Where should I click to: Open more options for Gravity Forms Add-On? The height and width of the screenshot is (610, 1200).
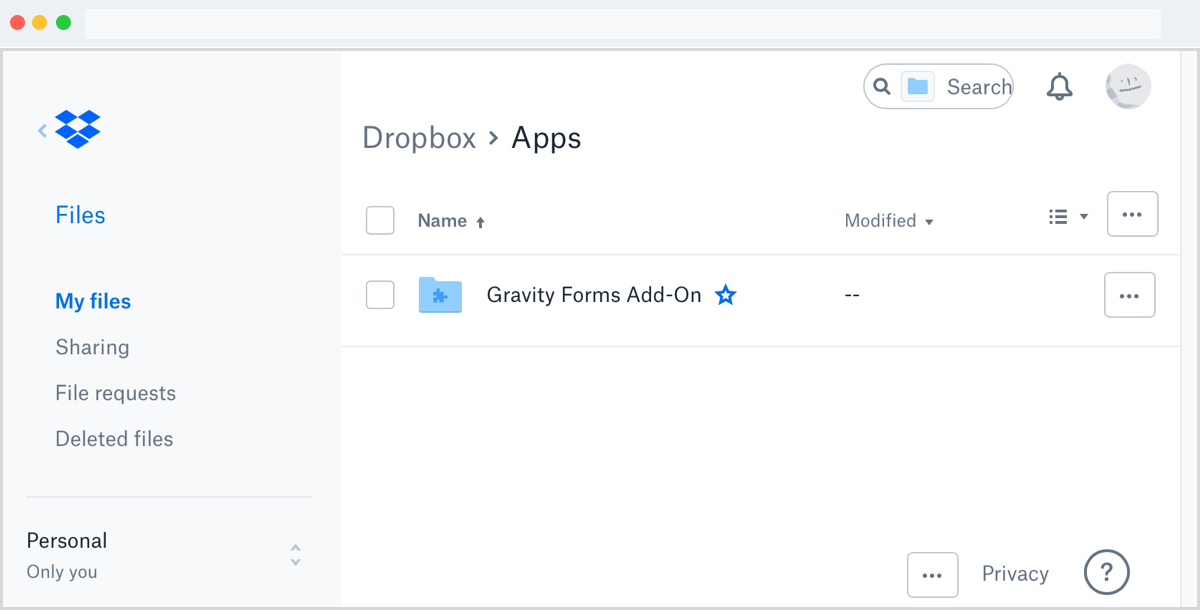click(1129, 295)
